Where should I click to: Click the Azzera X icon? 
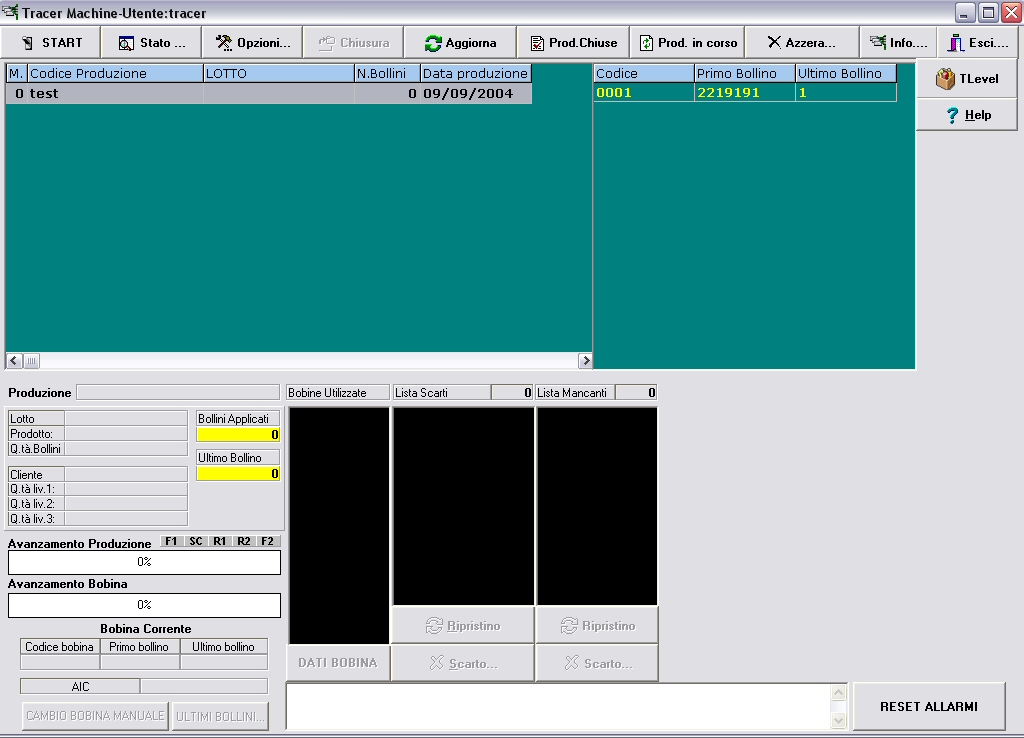774,42
